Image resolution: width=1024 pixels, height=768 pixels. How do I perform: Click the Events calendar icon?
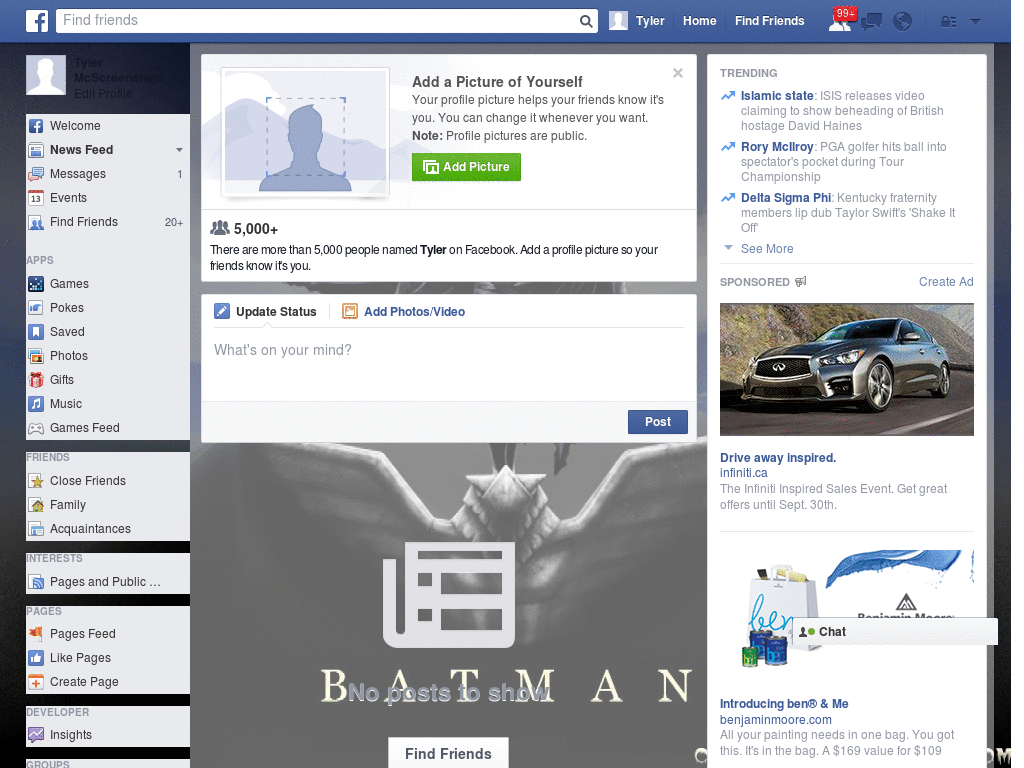click(x=36, y=198)
